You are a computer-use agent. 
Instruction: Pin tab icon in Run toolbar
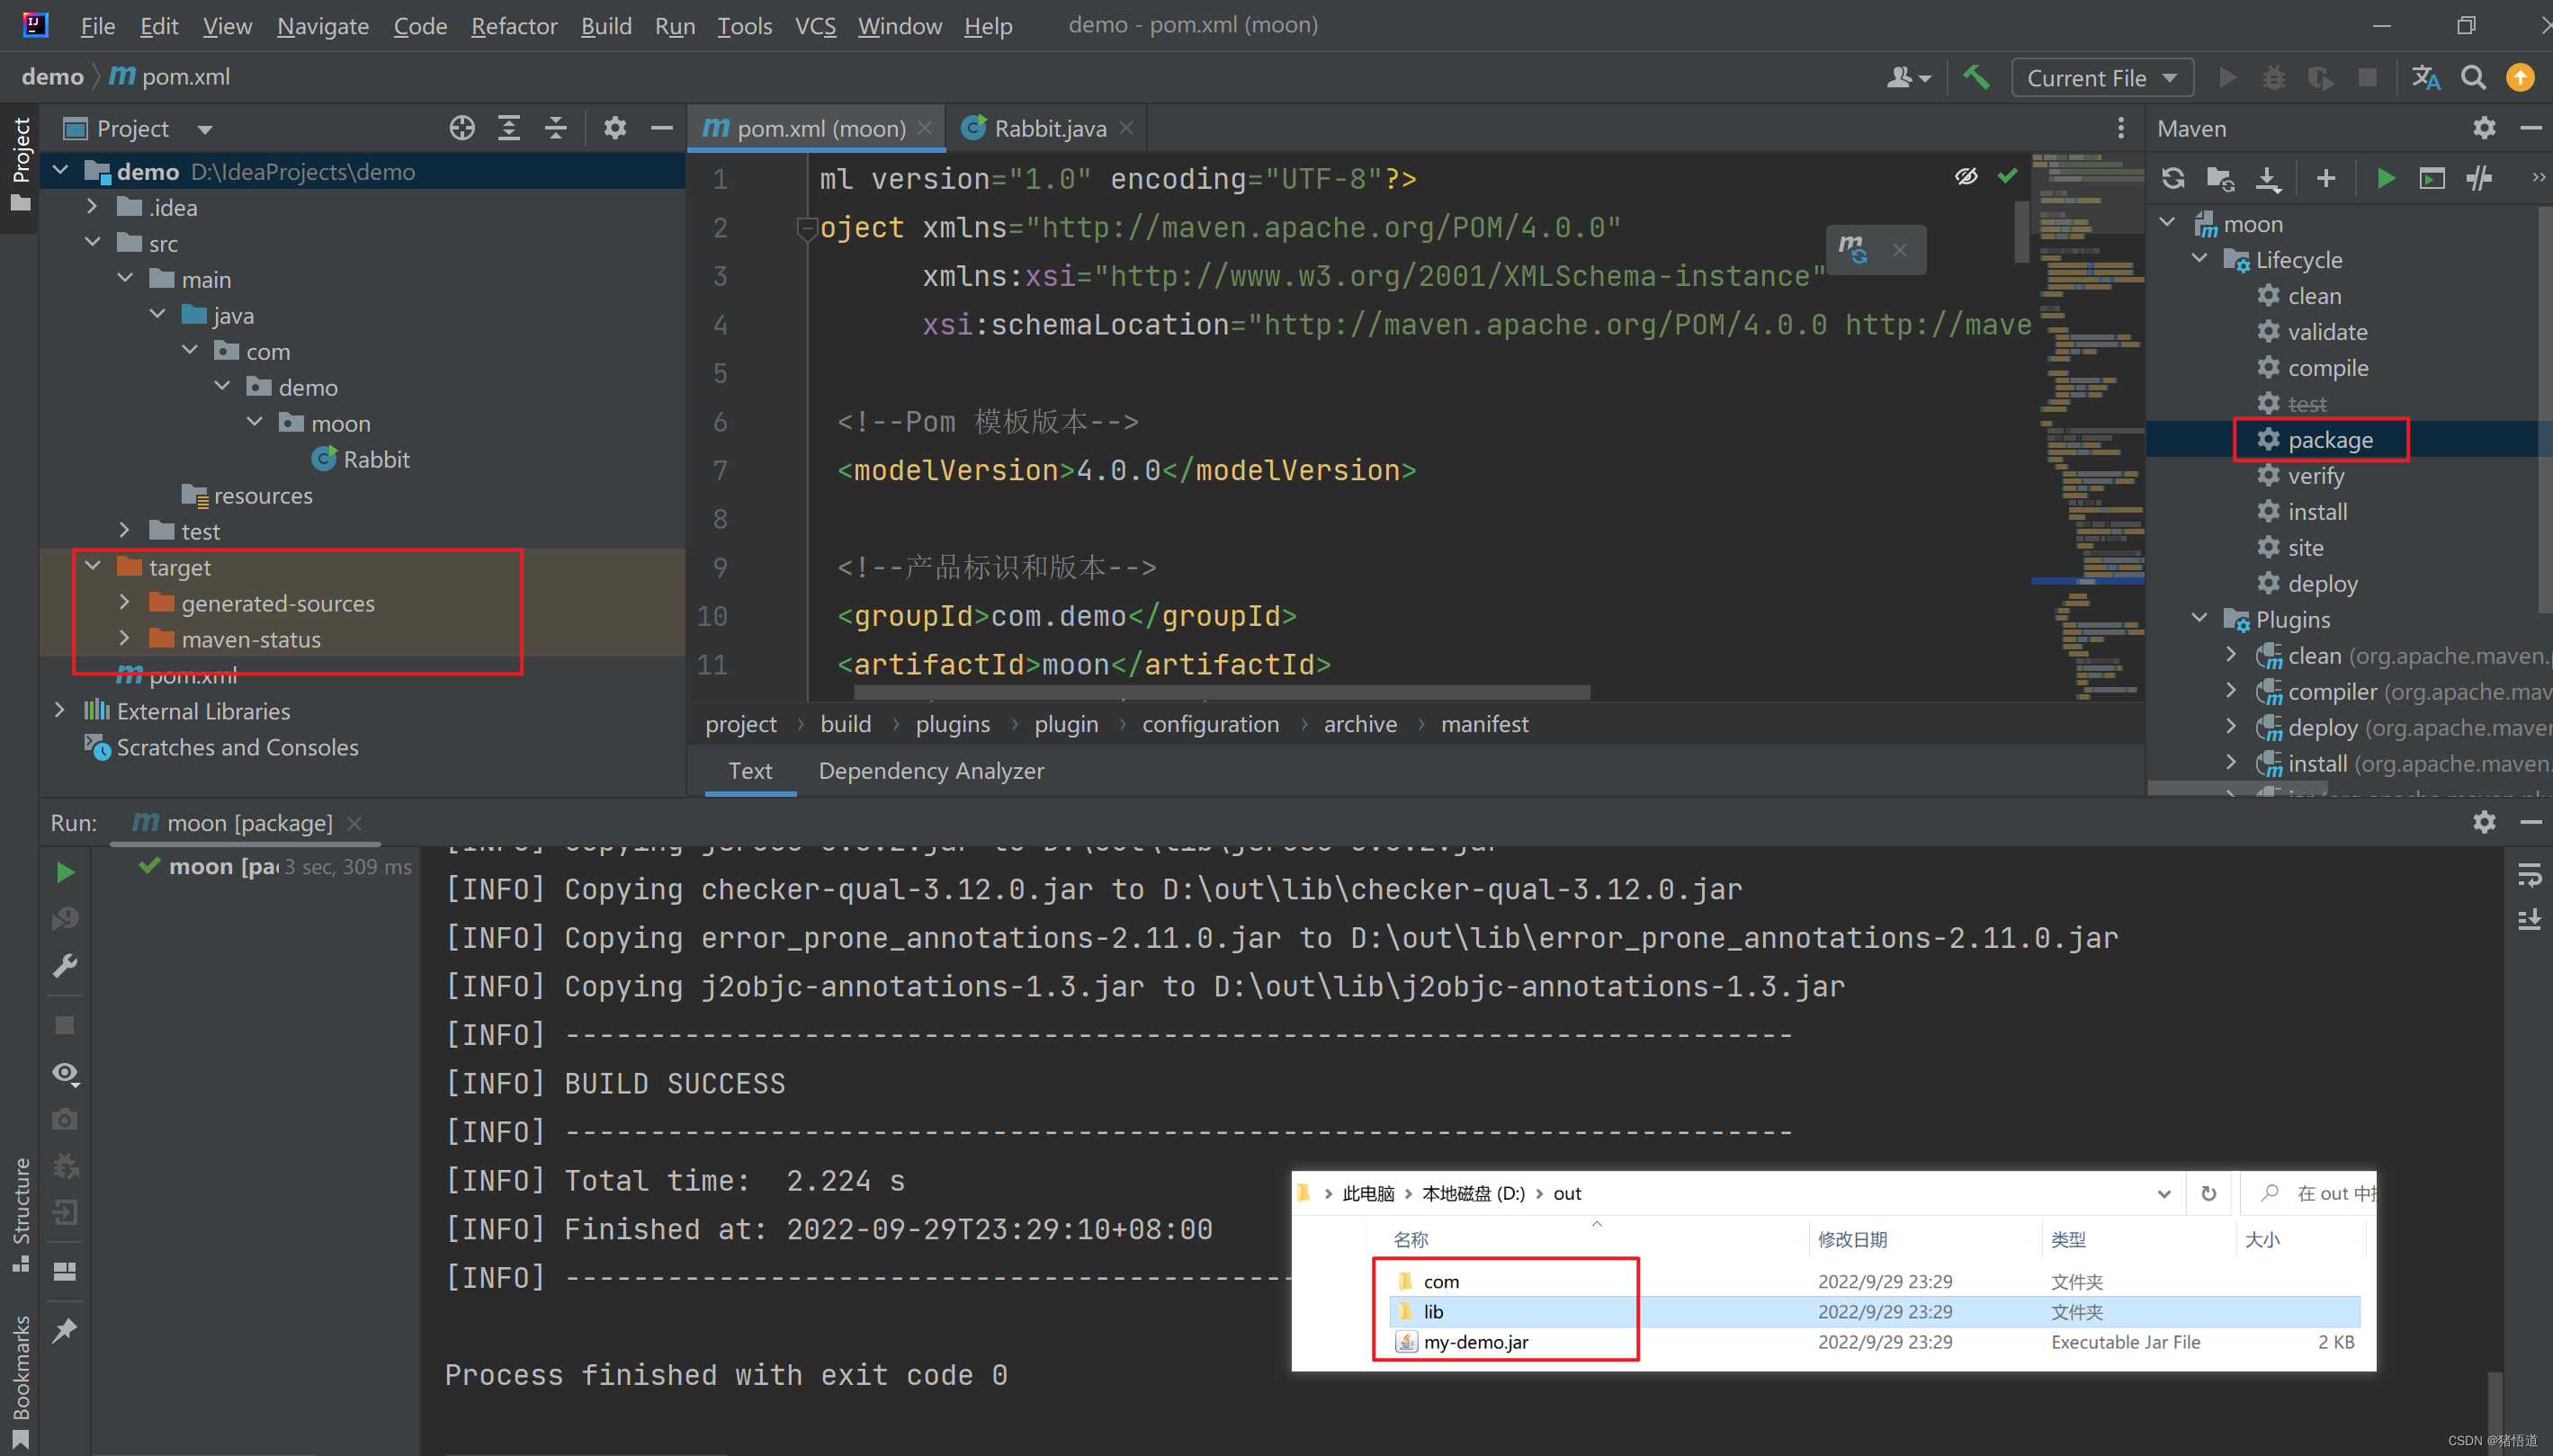click(x=65, y=1330)
